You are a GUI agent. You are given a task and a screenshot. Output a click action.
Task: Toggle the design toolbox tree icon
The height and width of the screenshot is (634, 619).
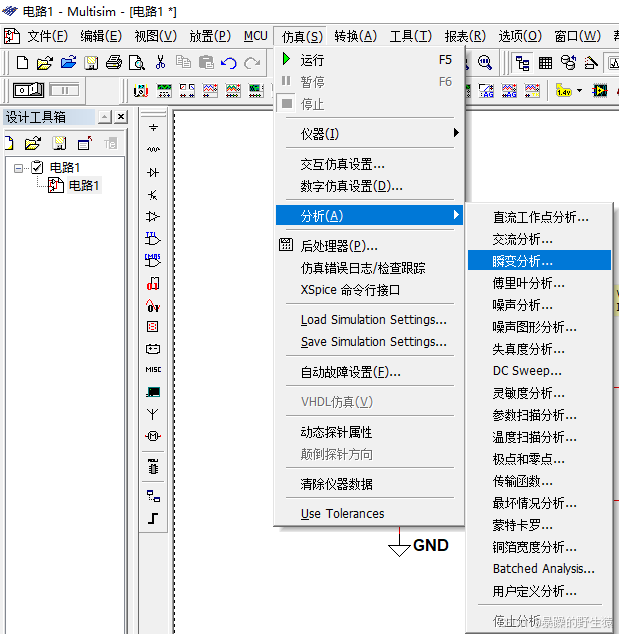(522, 63)
